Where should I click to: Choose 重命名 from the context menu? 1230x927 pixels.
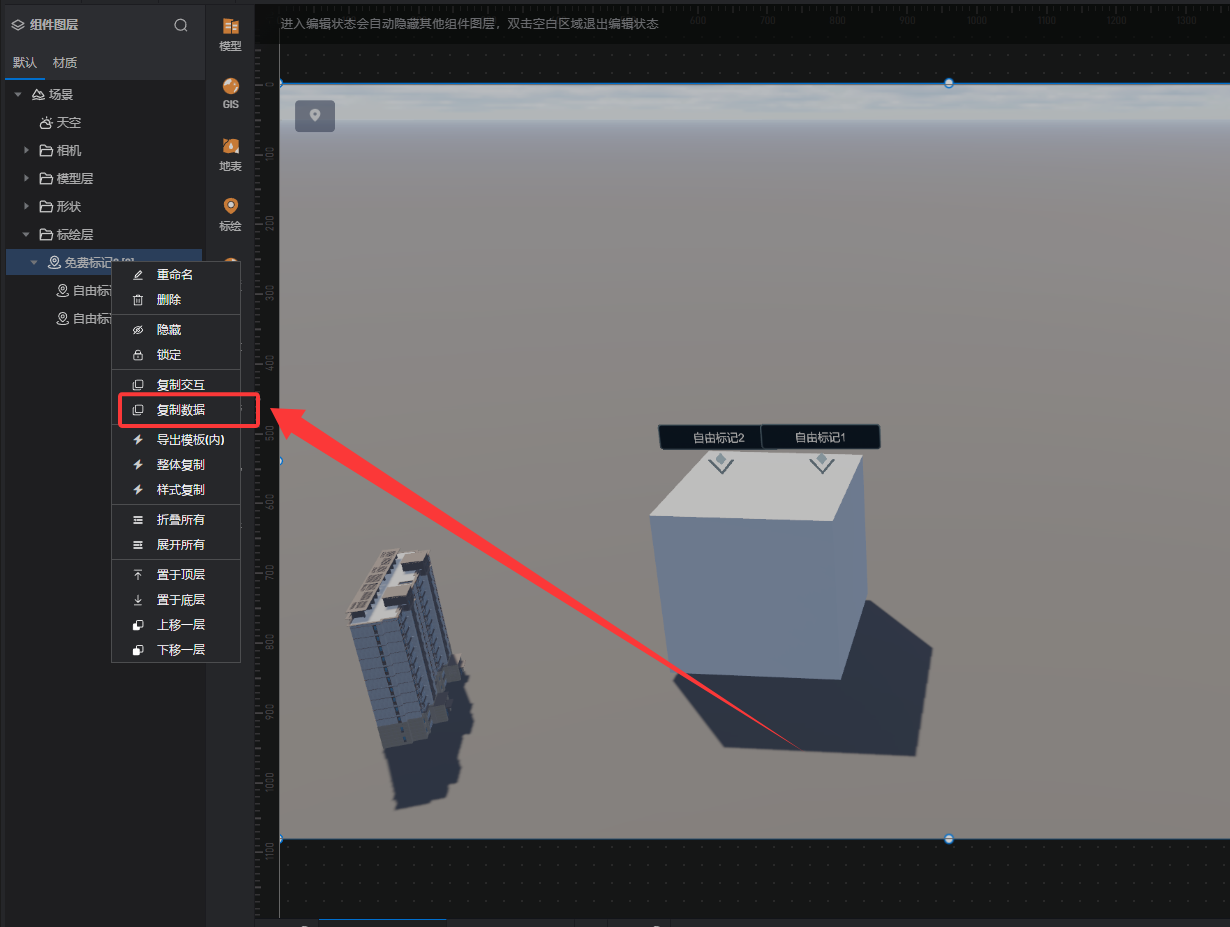point(176,274)
